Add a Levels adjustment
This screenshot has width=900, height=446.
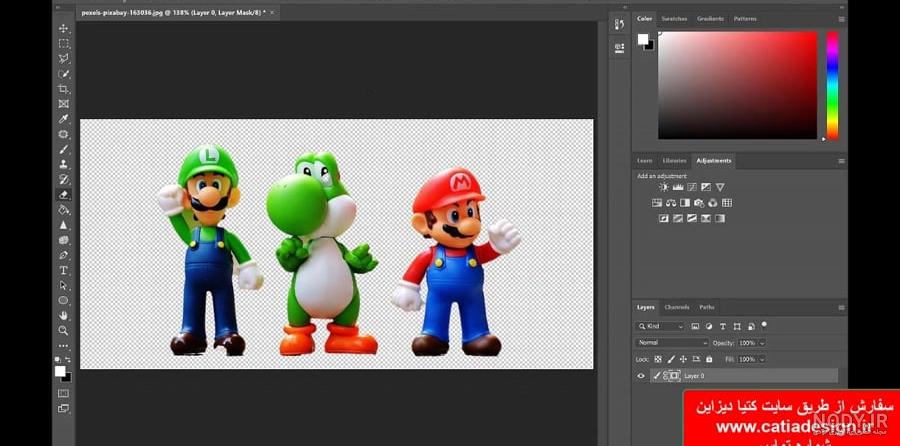tap(678, 187)
